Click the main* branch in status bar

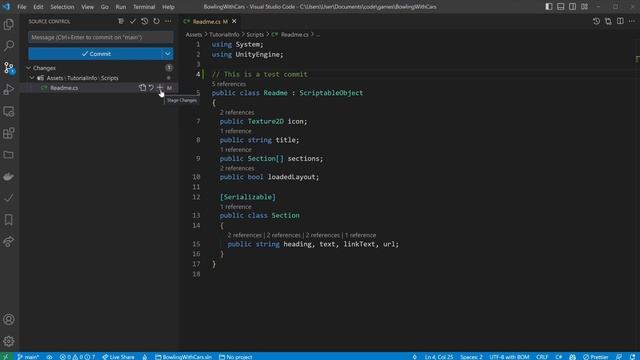pos(28,357)
